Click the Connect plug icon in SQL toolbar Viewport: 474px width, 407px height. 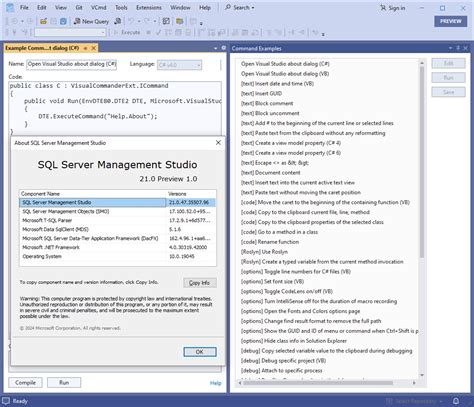[14, 32]
